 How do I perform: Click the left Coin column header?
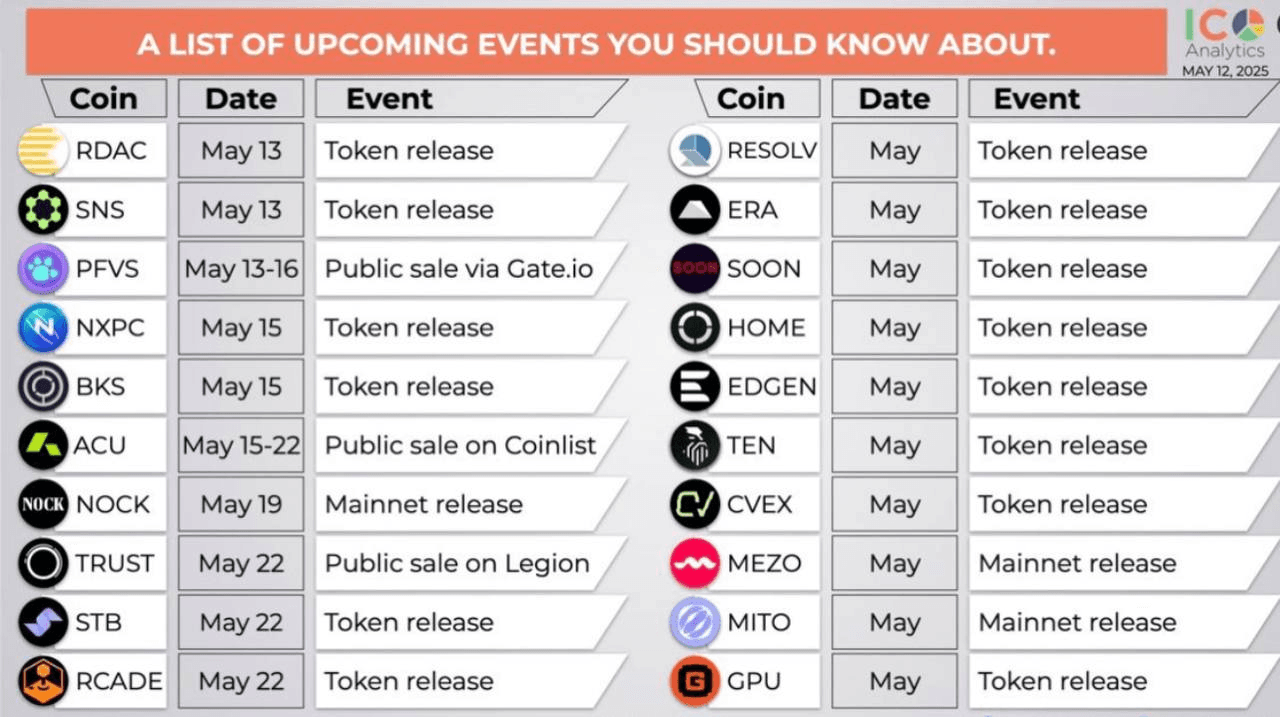point(103,99)
